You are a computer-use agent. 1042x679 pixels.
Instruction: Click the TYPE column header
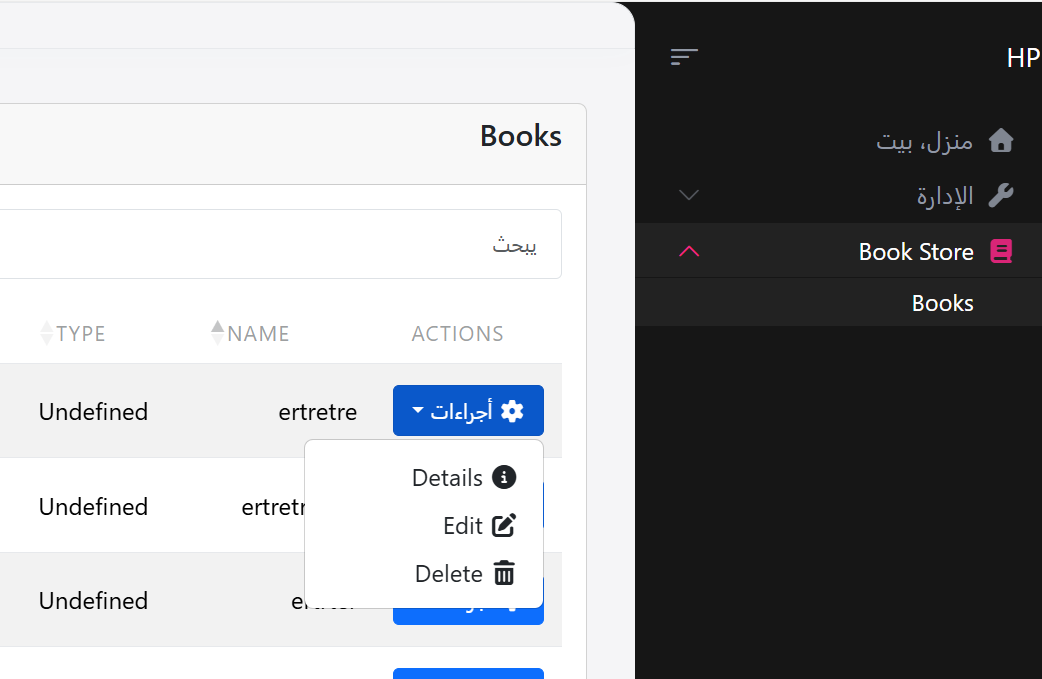tap(80, 334)
